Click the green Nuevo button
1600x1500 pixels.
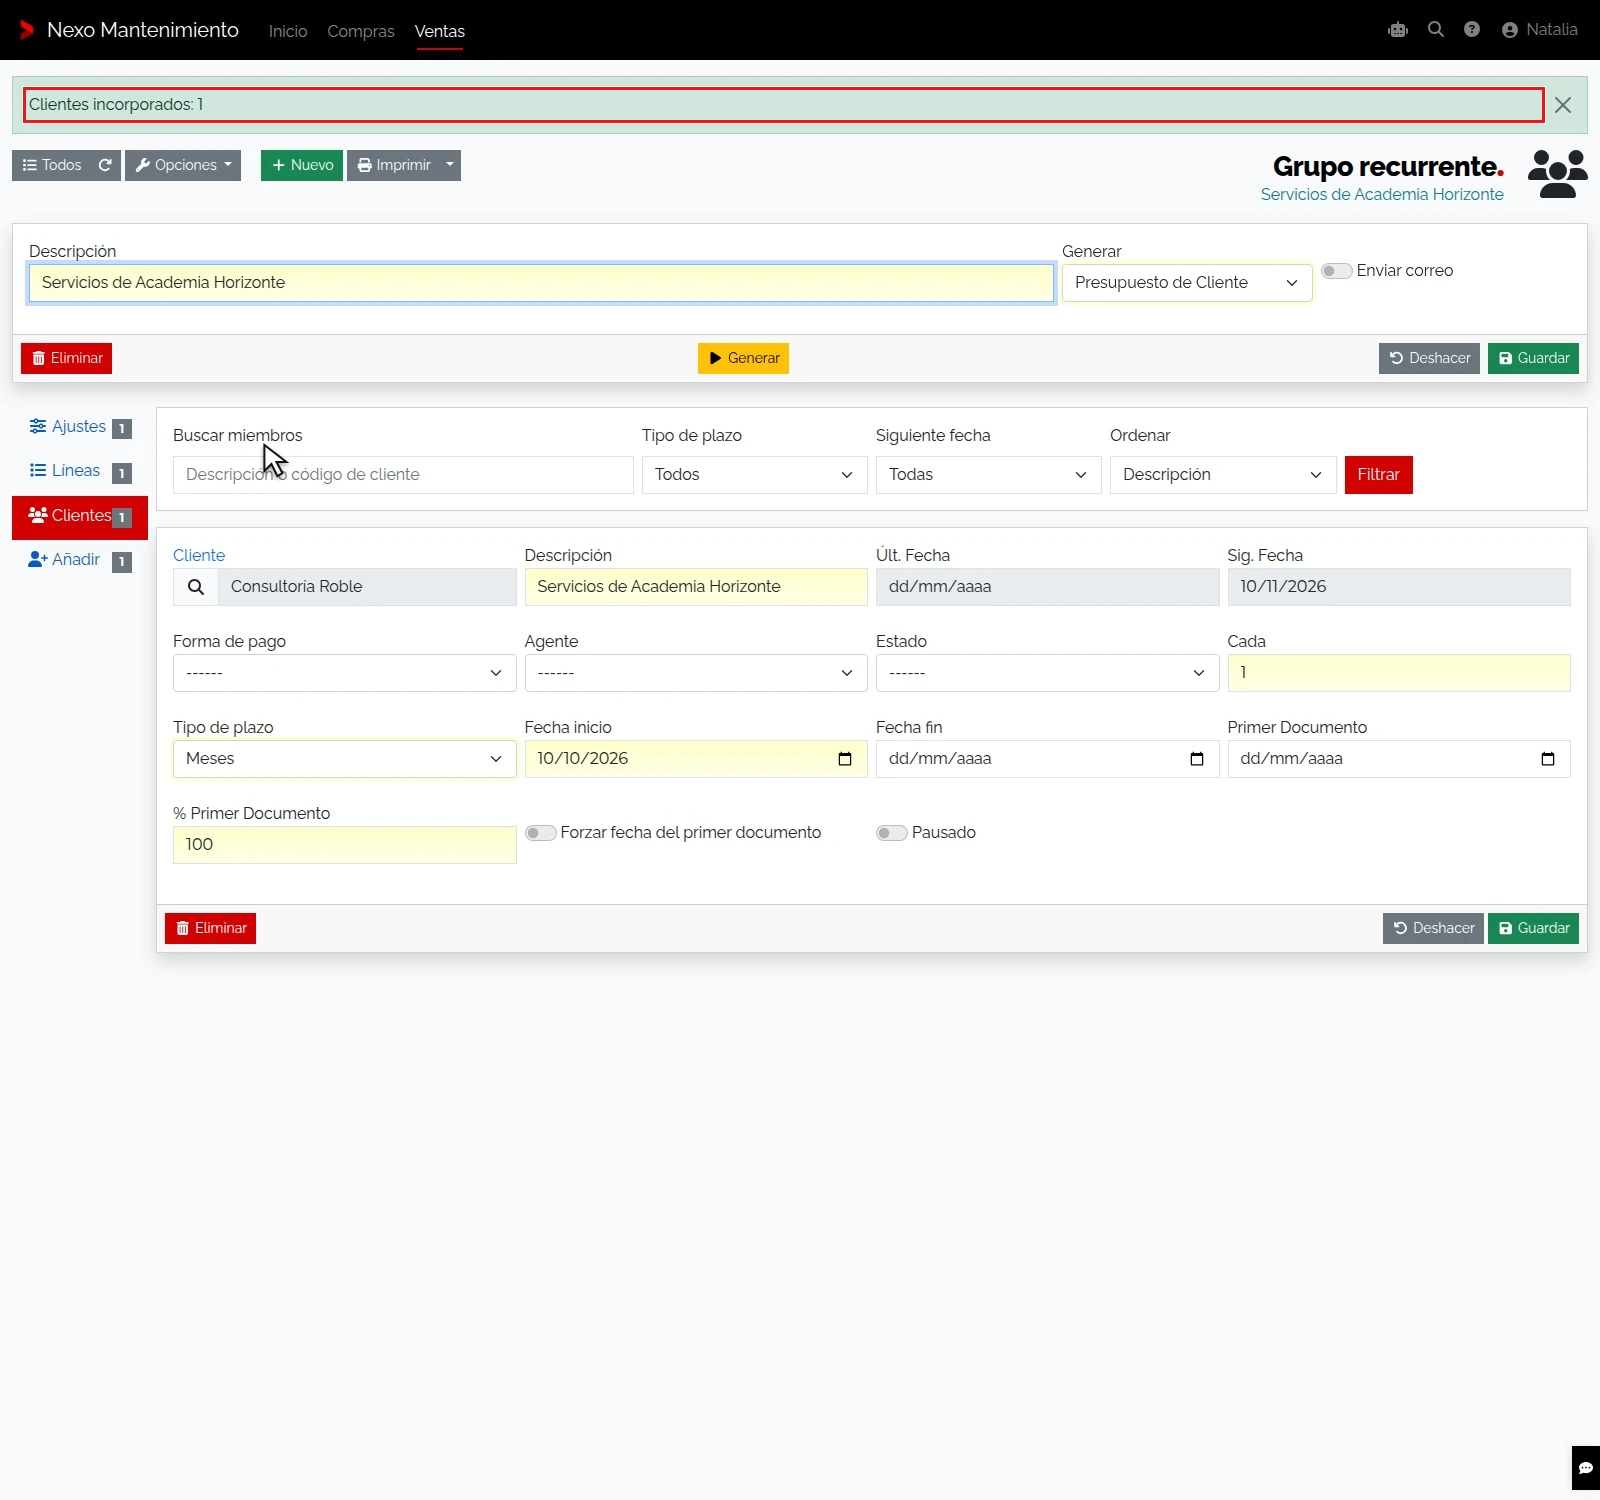click(302, 165)
